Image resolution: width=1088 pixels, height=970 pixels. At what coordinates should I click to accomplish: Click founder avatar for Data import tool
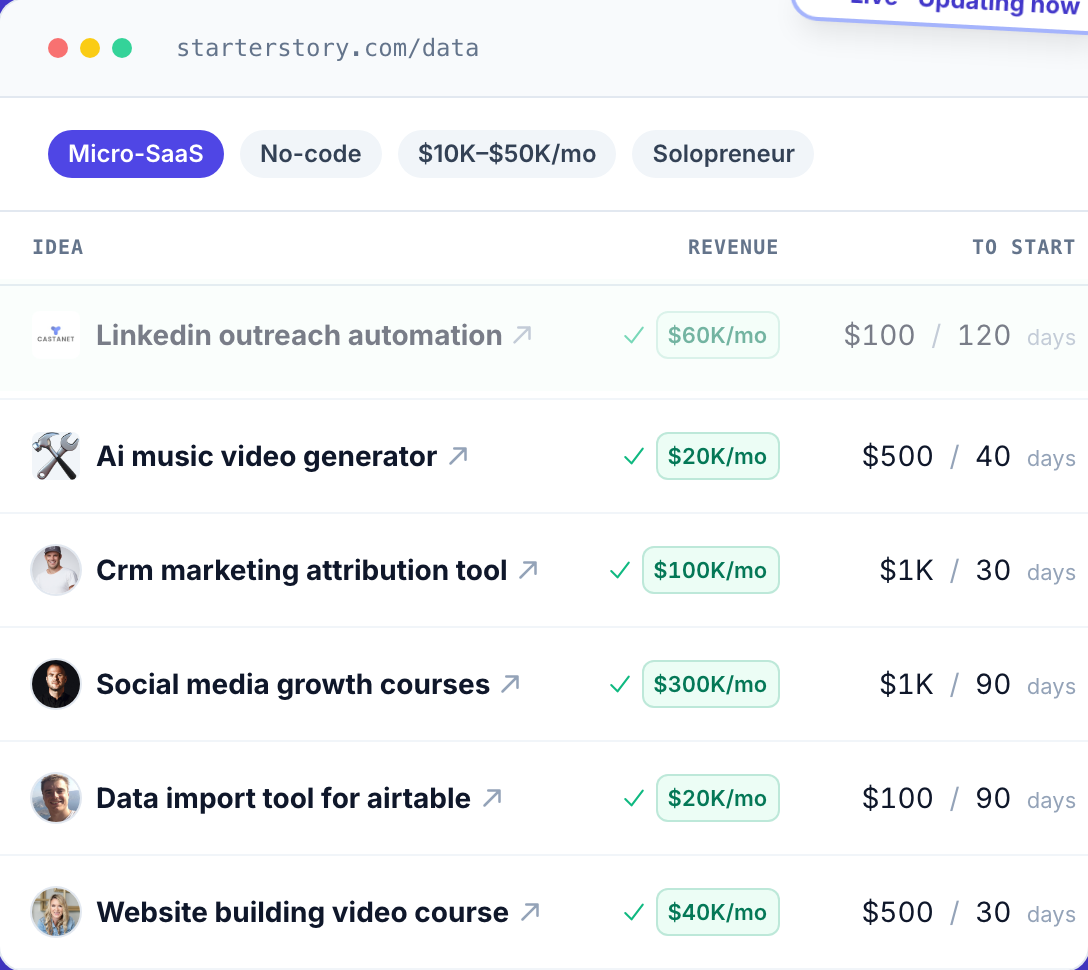[56, 798]
